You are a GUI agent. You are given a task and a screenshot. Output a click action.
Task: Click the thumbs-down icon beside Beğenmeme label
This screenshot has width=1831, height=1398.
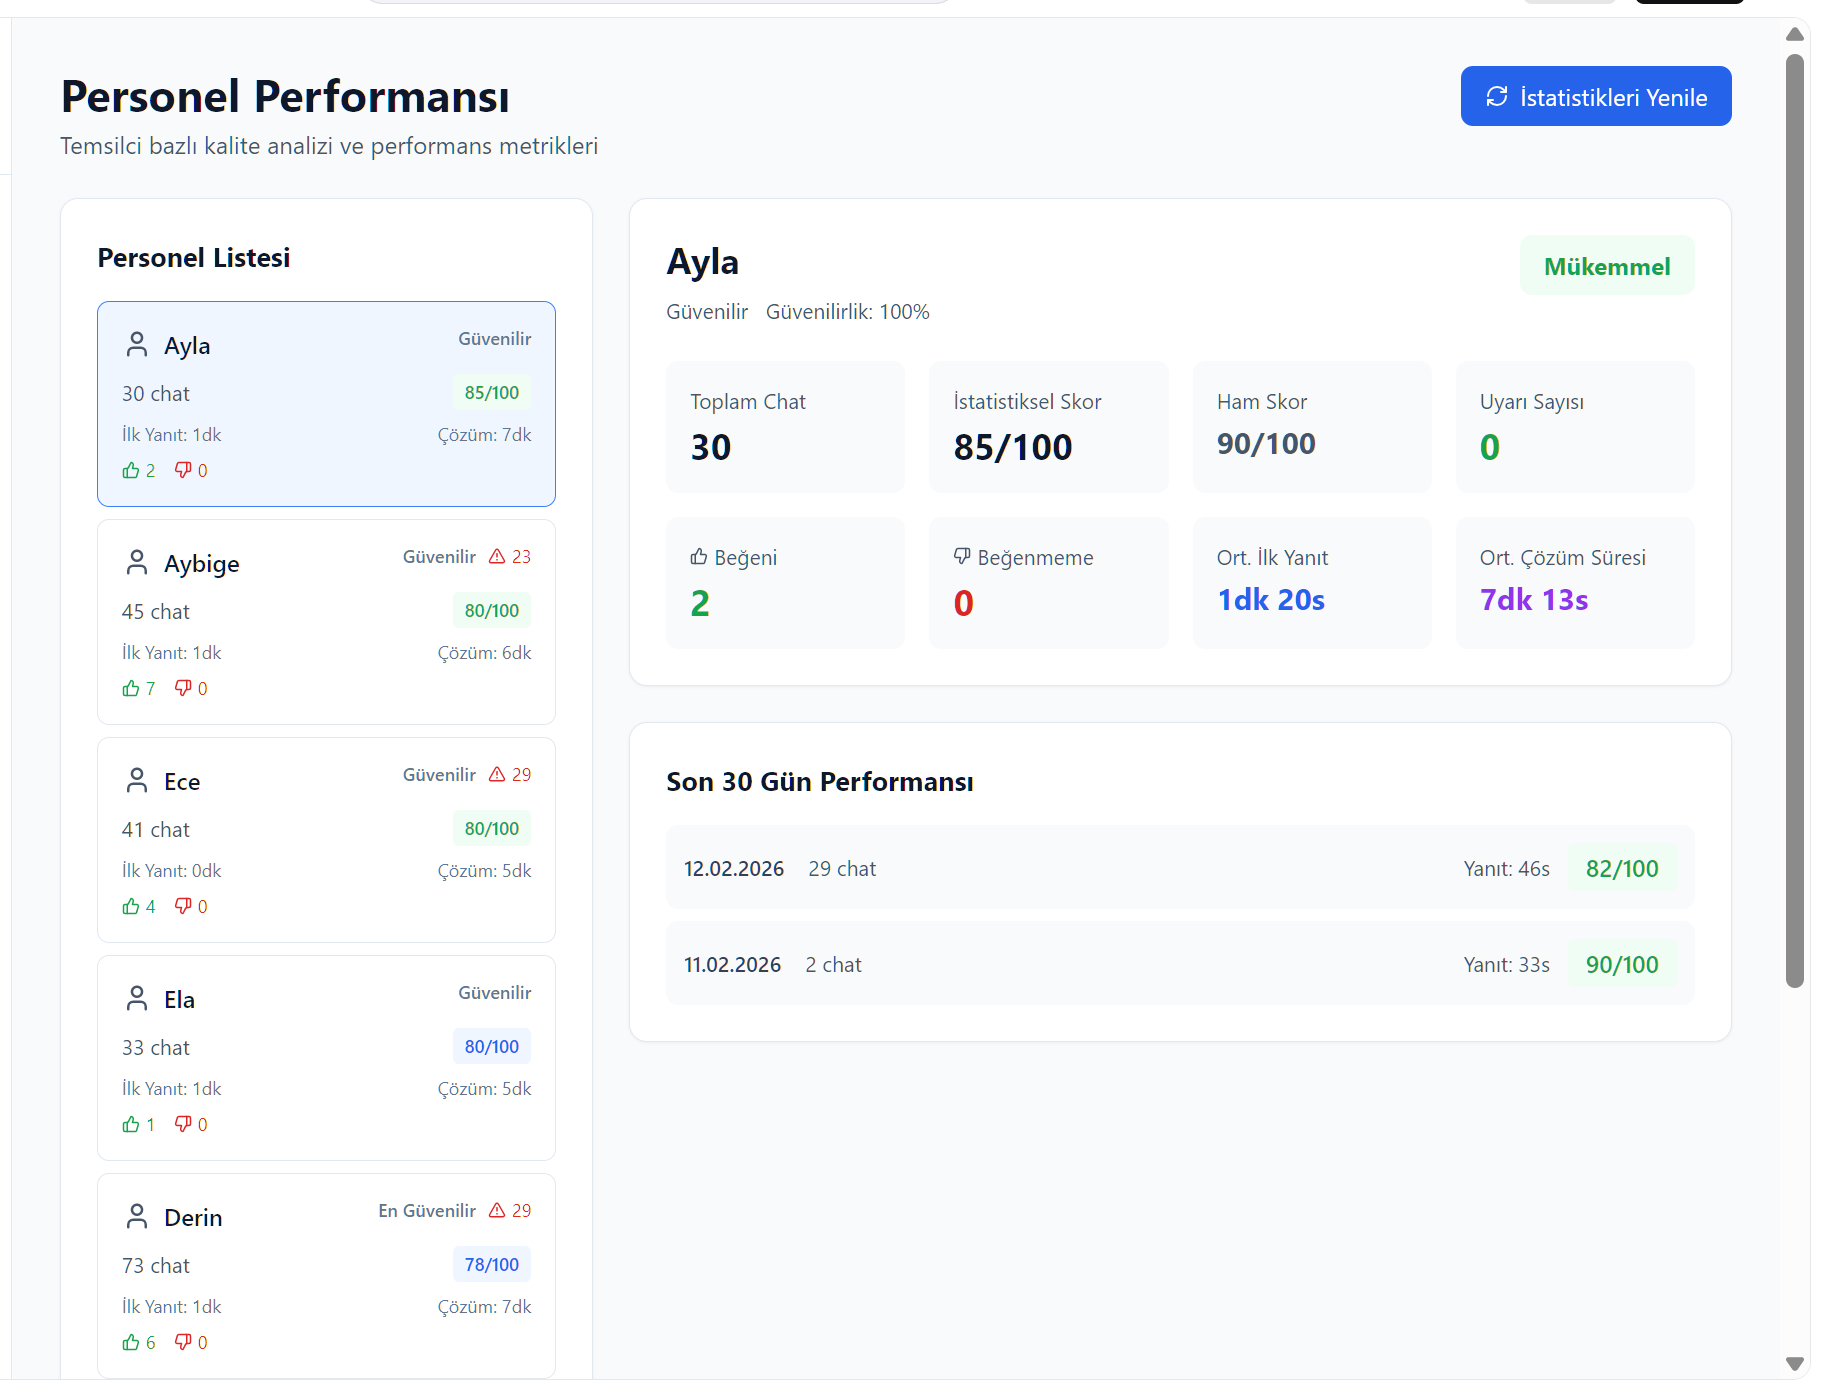click(x=962, y=557)
